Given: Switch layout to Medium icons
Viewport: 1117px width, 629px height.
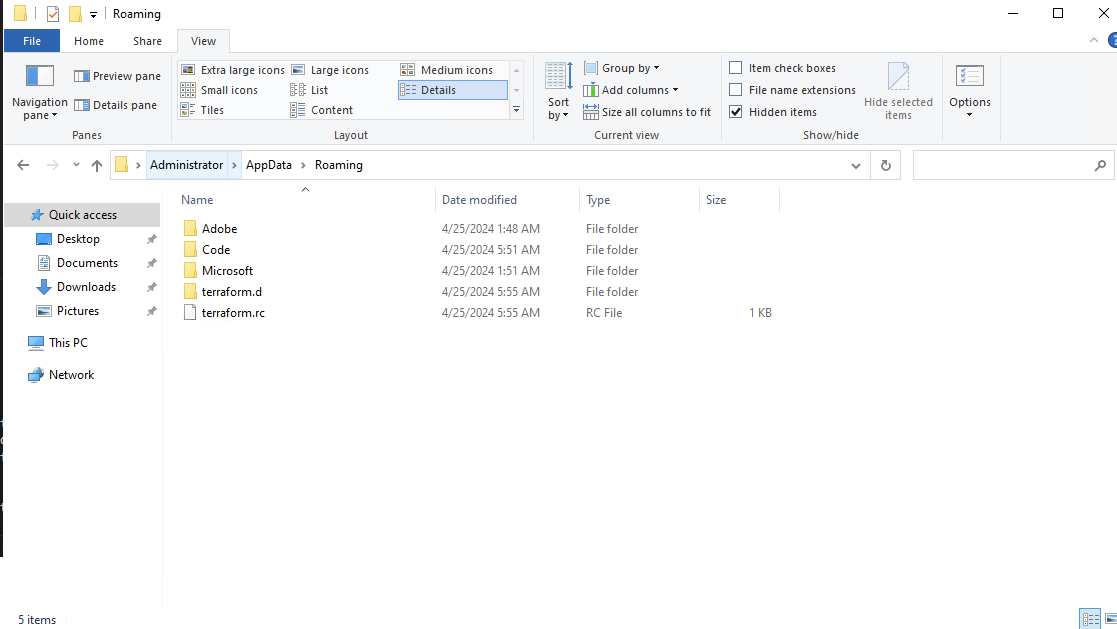Looking at the screenshot, I should (x=447, y=70).
